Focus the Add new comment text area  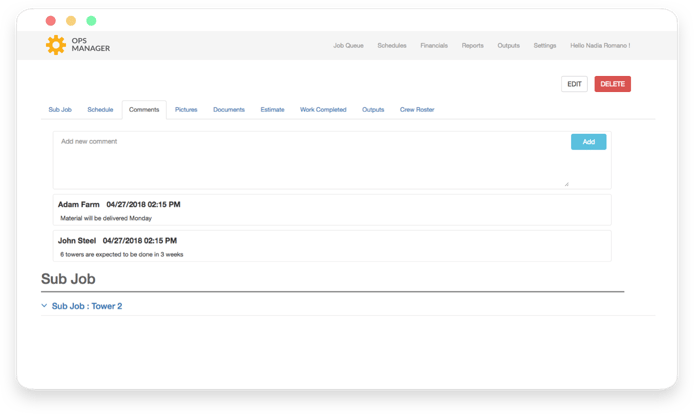pos(312,160)
